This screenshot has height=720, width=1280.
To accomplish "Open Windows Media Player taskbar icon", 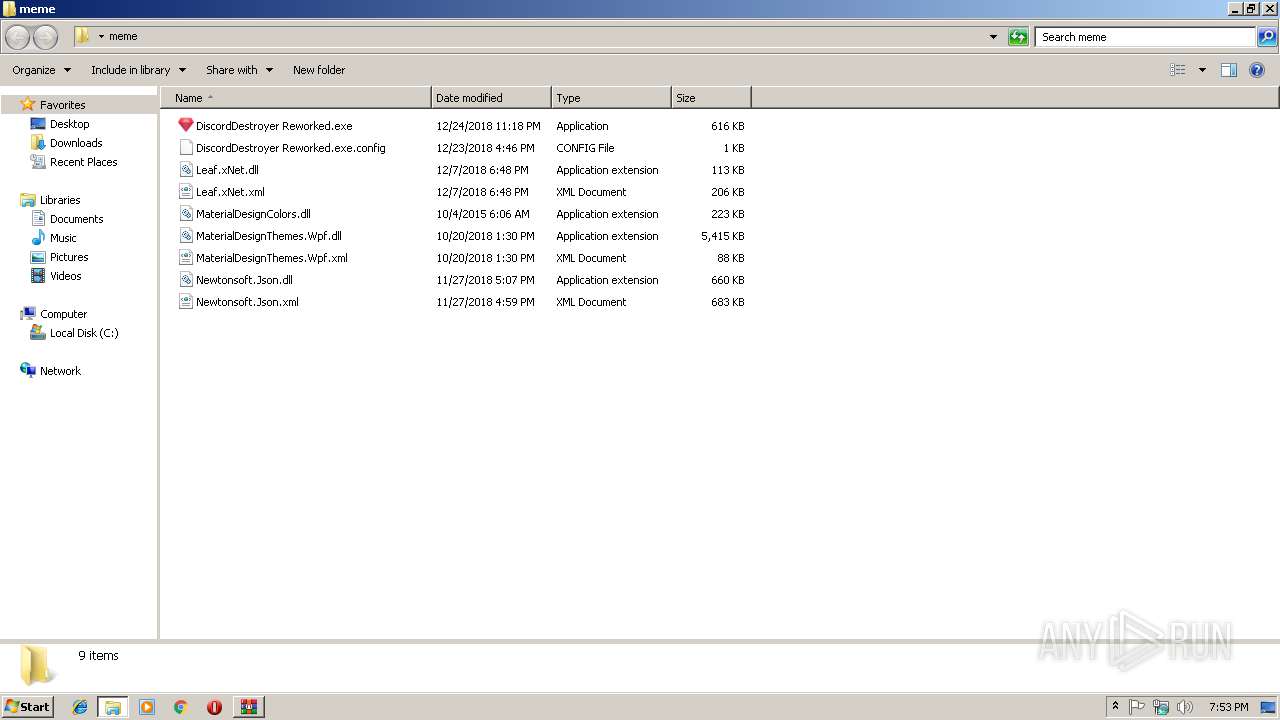I will click(147, 707).
